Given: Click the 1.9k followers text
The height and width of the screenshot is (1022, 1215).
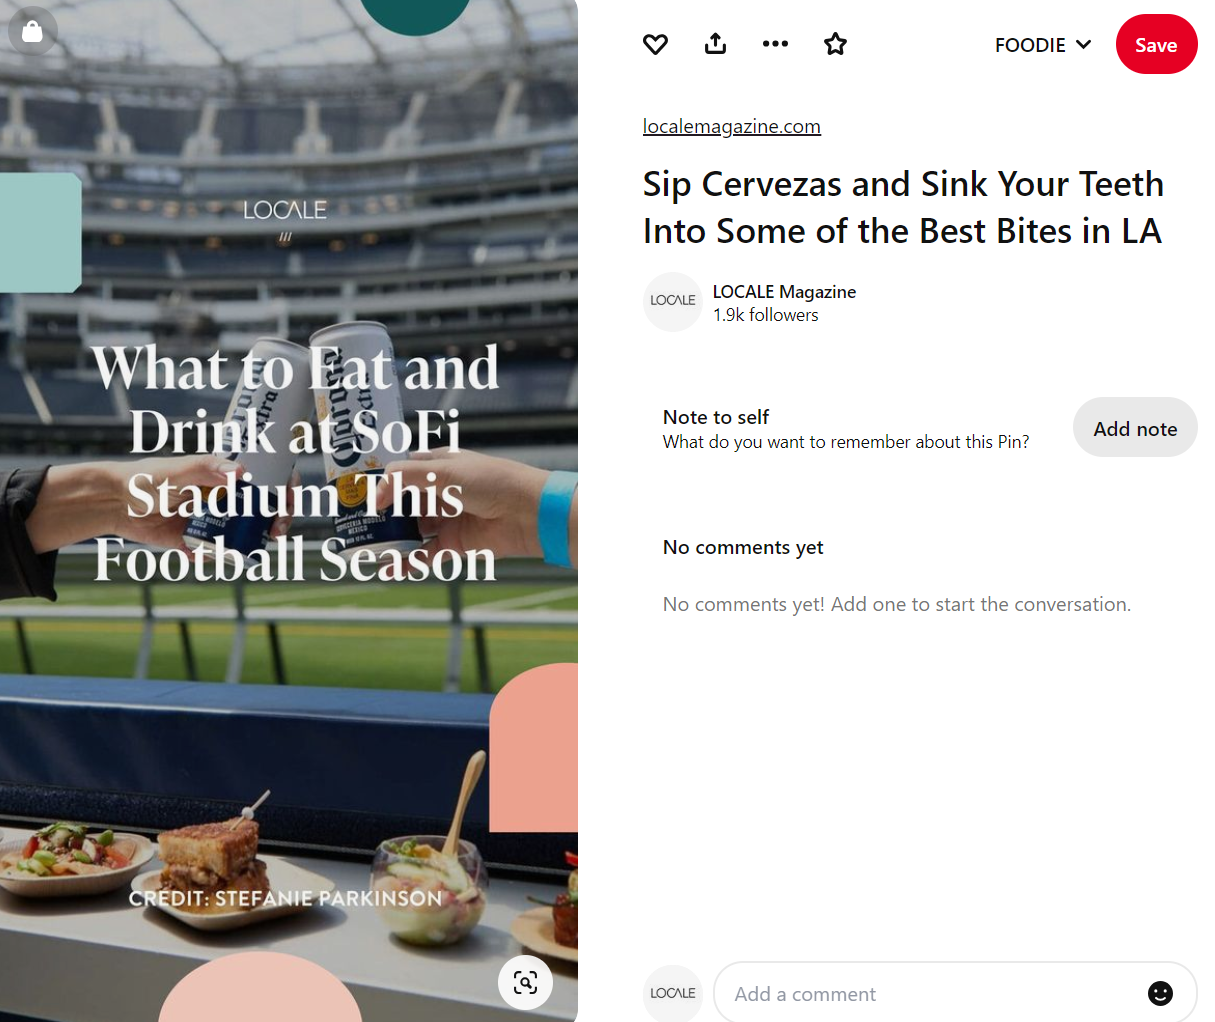Looking at the screenshot, I should pyautogui.click(x=765, y=315).
